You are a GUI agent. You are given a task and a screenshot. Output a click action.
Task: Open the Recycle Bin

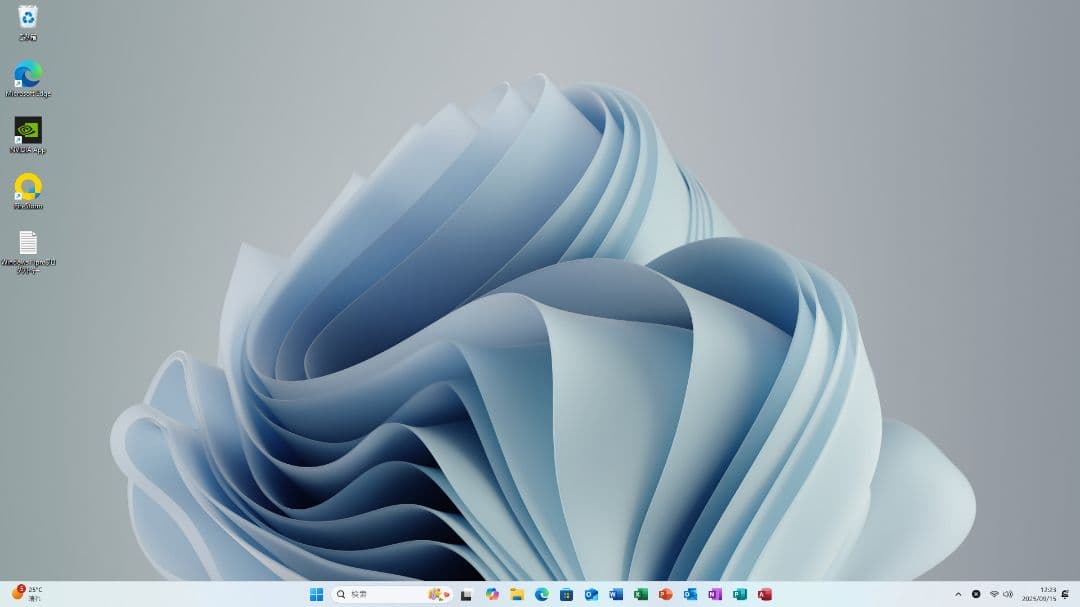(26, 17)
